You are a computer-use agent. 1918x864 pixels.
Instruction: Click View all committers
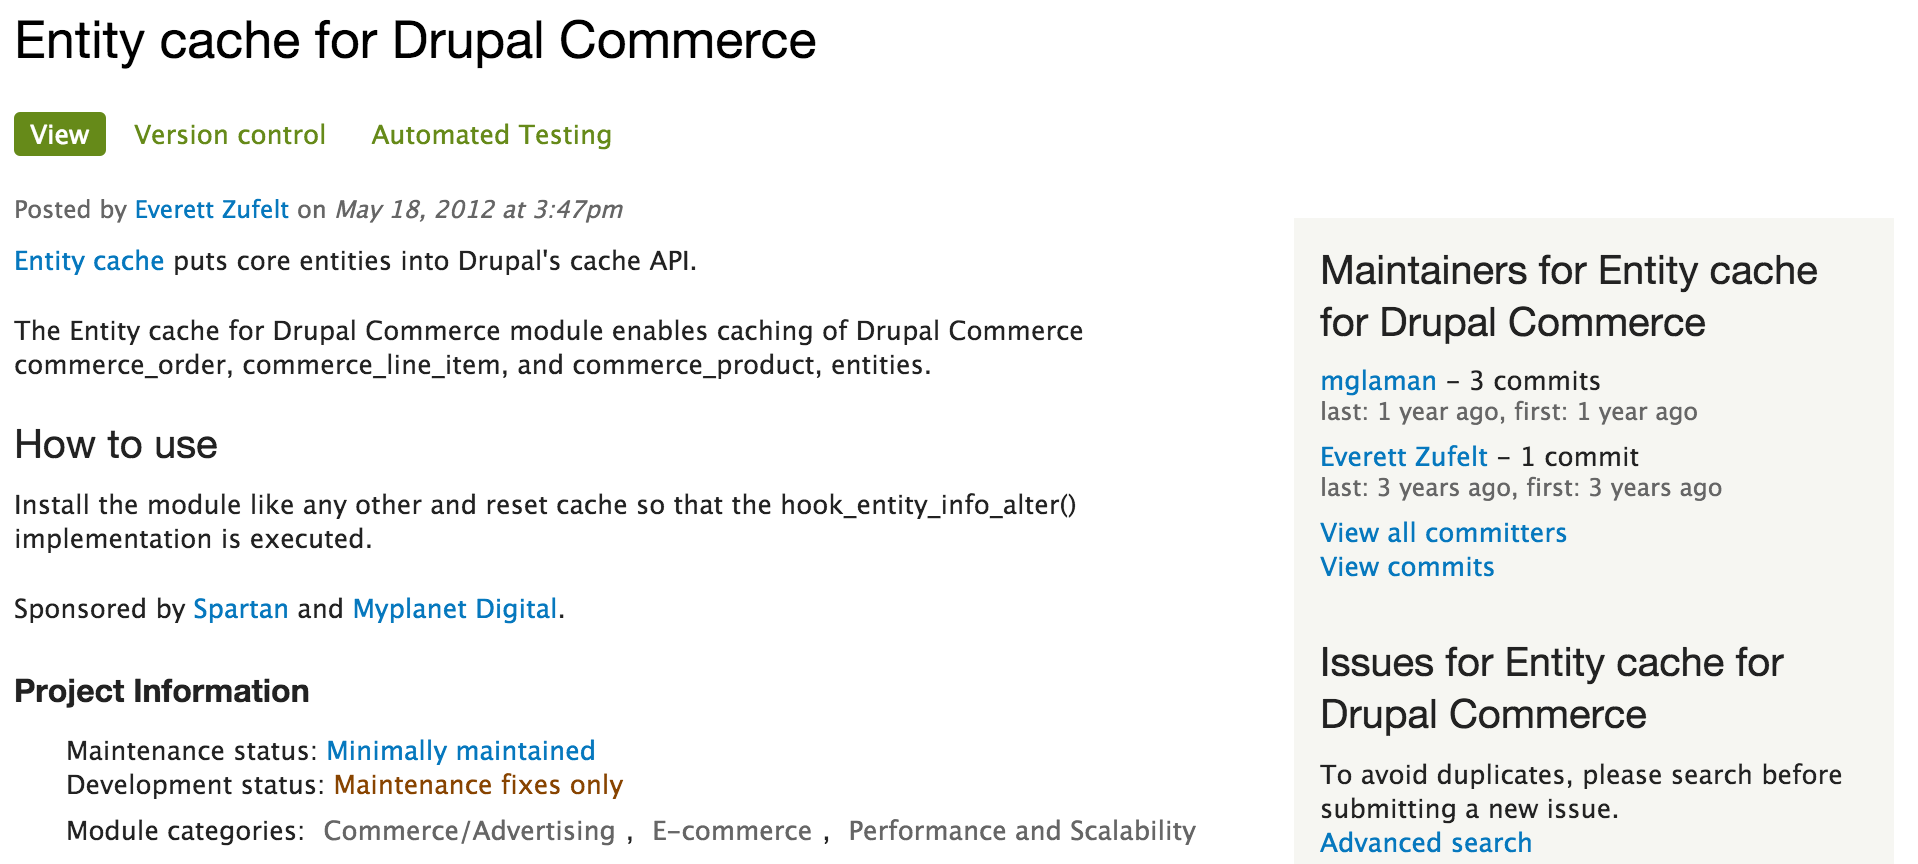[1442, 533]
